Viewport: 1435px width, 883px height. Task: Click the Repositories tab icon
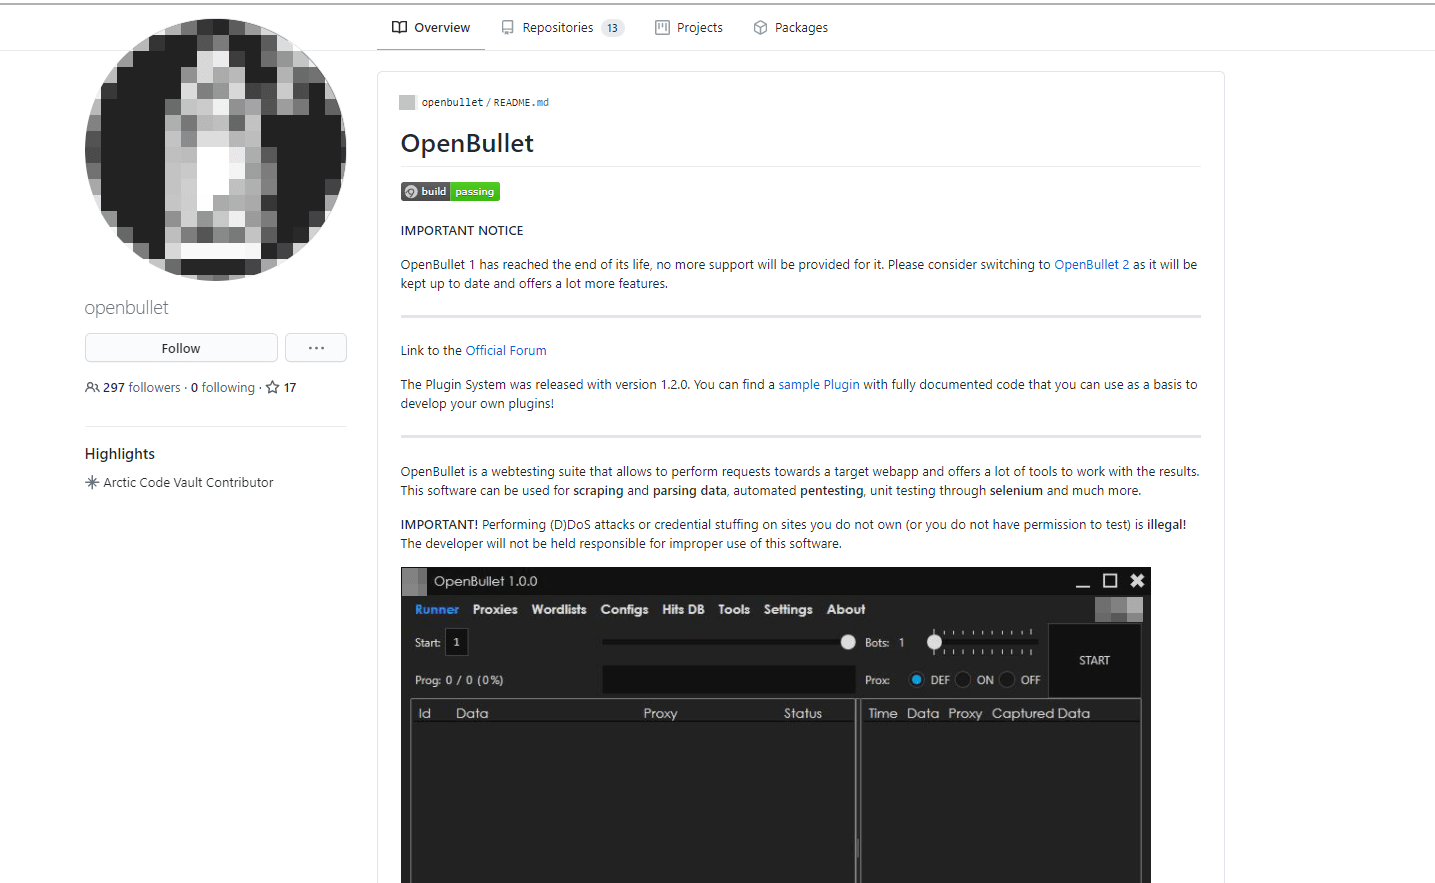pyautogui.click(x=508, y=28)
